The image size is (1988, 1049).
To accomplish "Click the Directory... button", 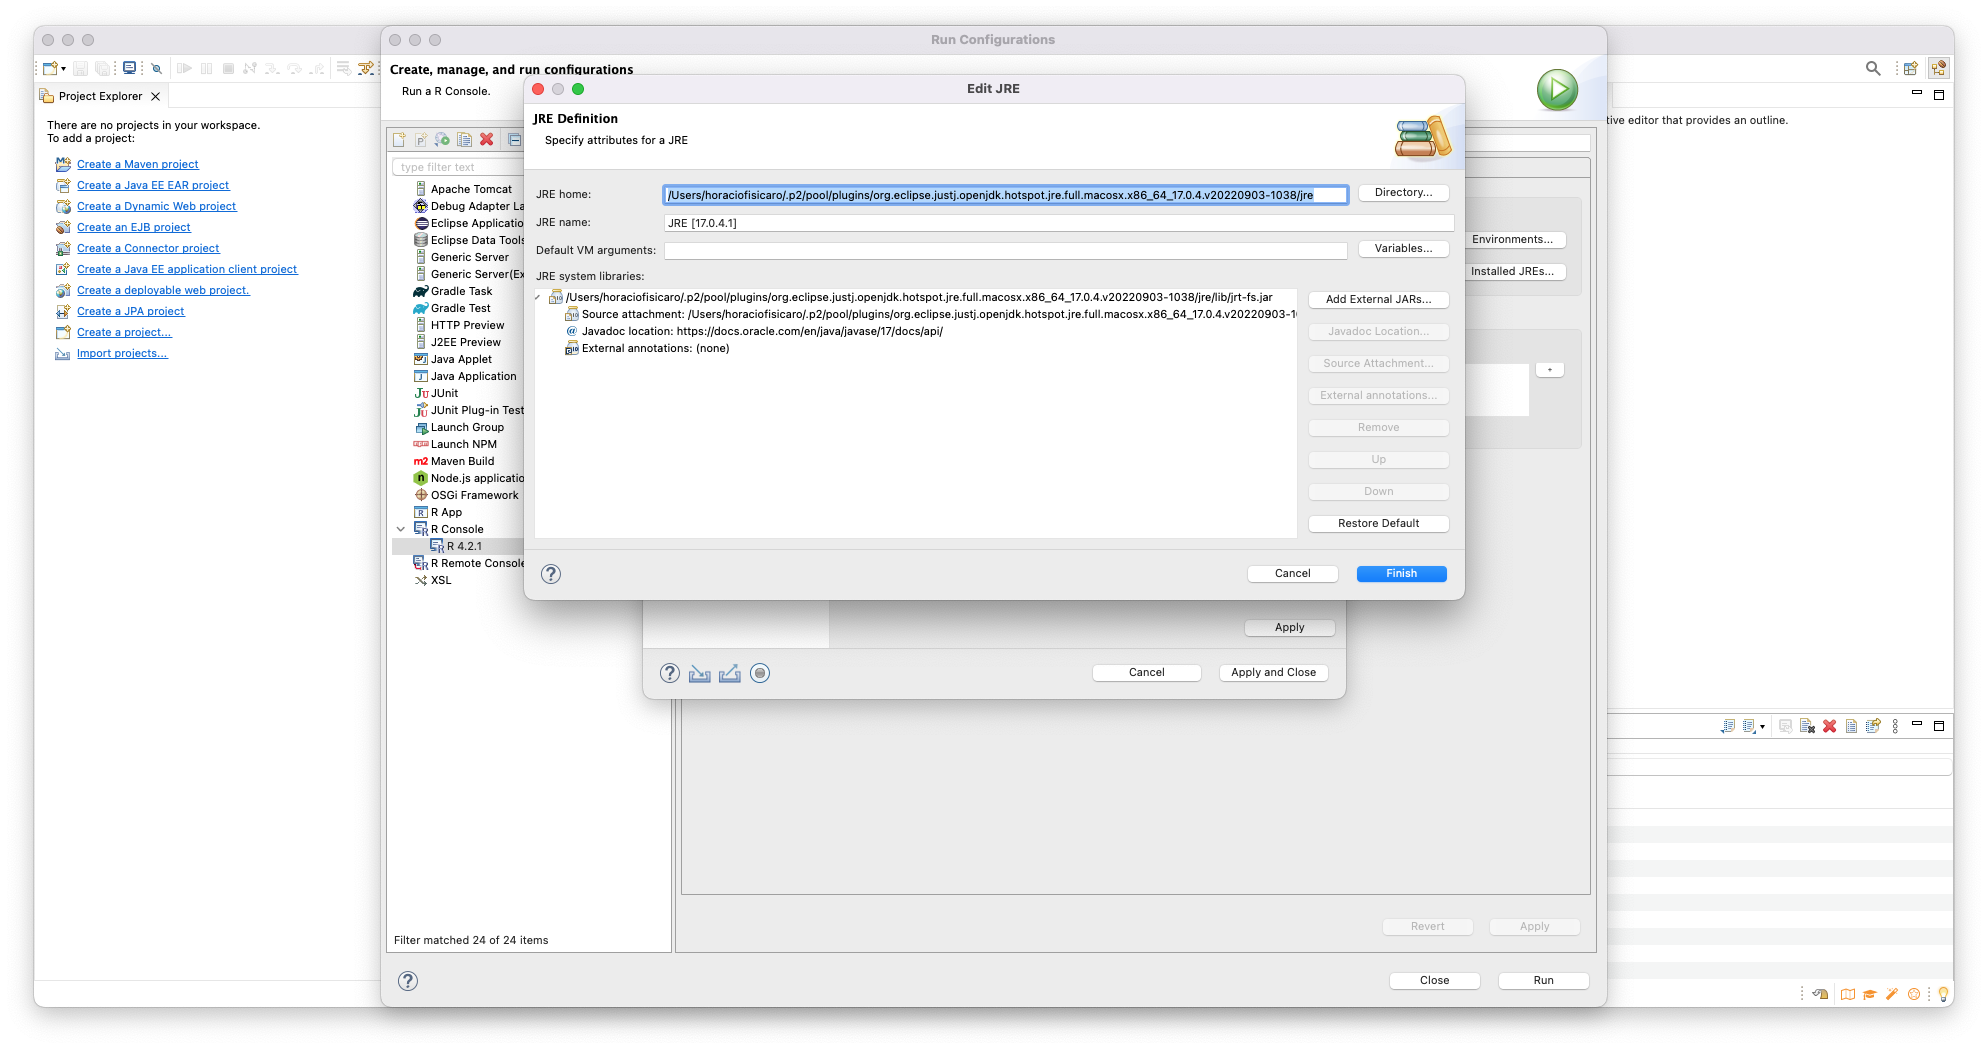I will click(1403, 193).
